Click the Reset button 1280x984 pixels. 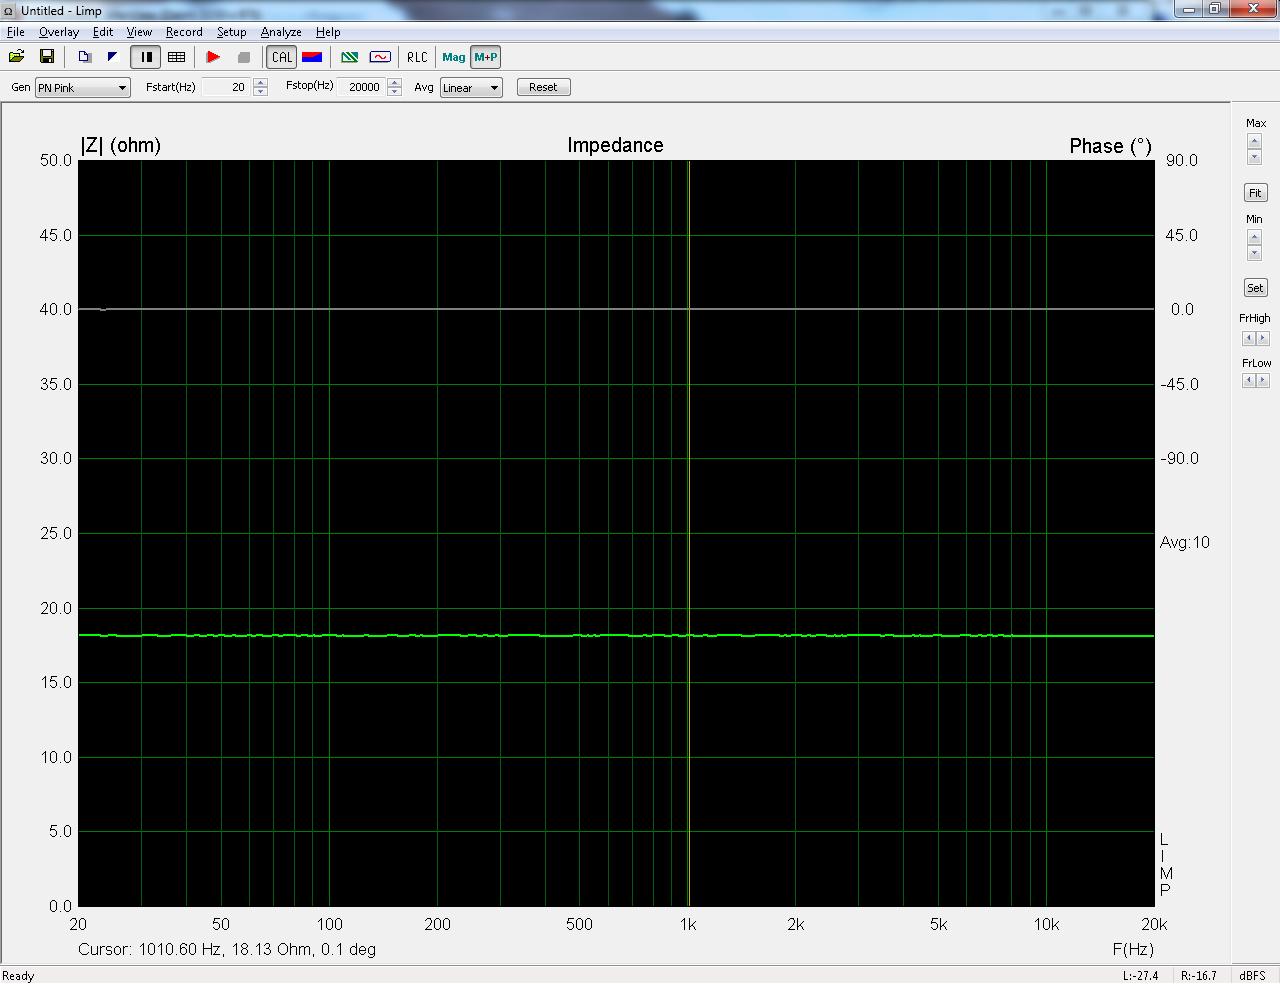543,87
